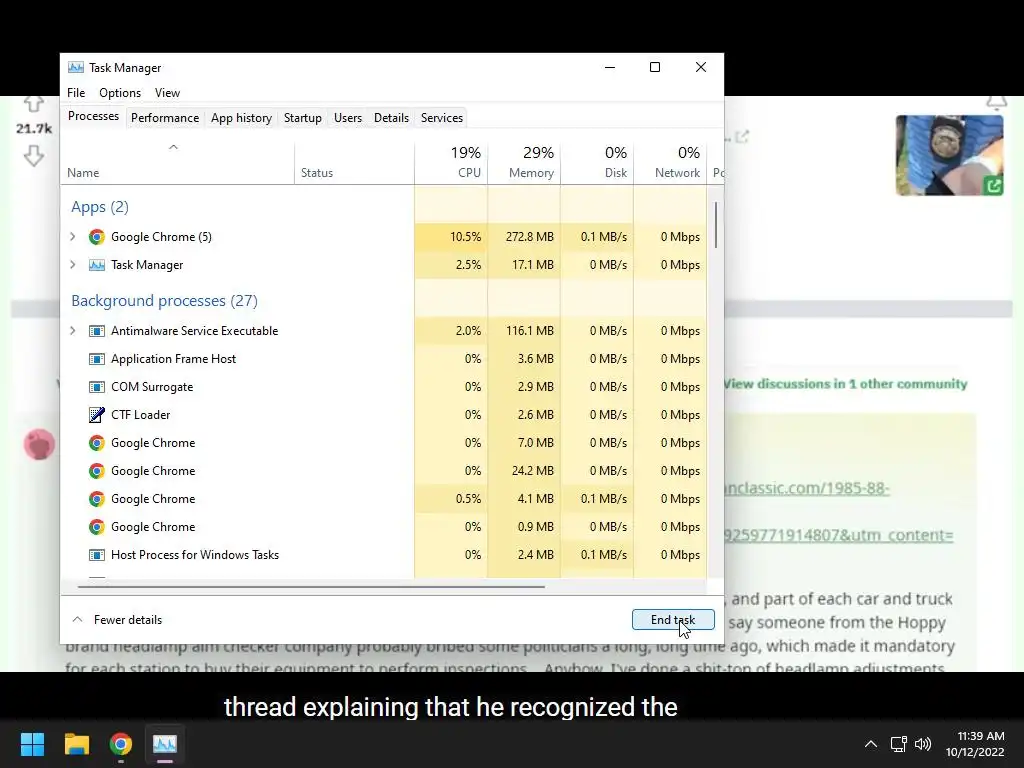
Task: Click sort arrow above Name column
Action: [173, 147]
